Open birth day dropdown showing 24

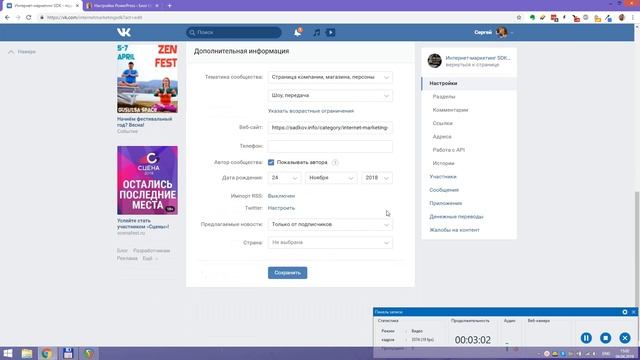(284, 178)
